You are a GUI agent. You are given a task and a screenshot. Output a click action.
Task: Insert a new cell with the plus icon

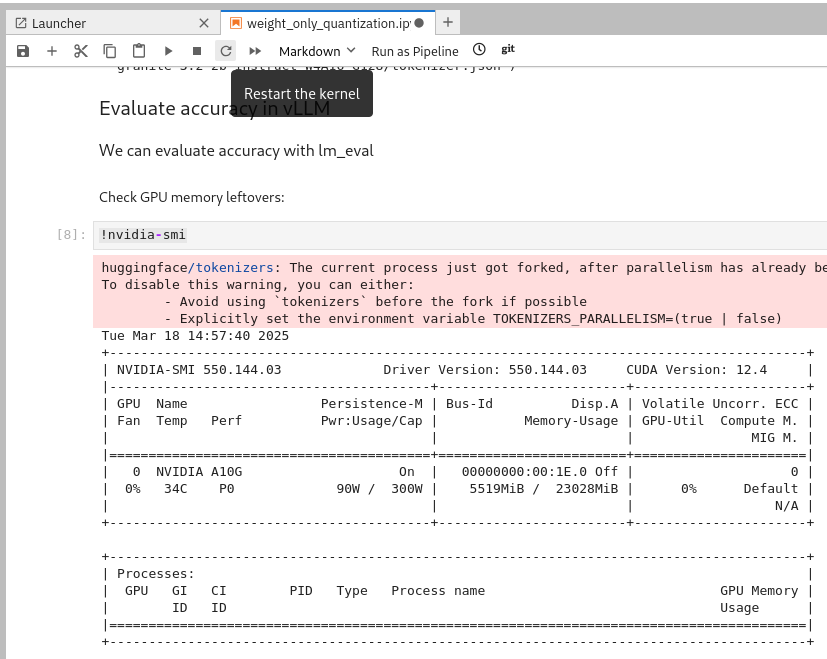(x=52, y=51)
